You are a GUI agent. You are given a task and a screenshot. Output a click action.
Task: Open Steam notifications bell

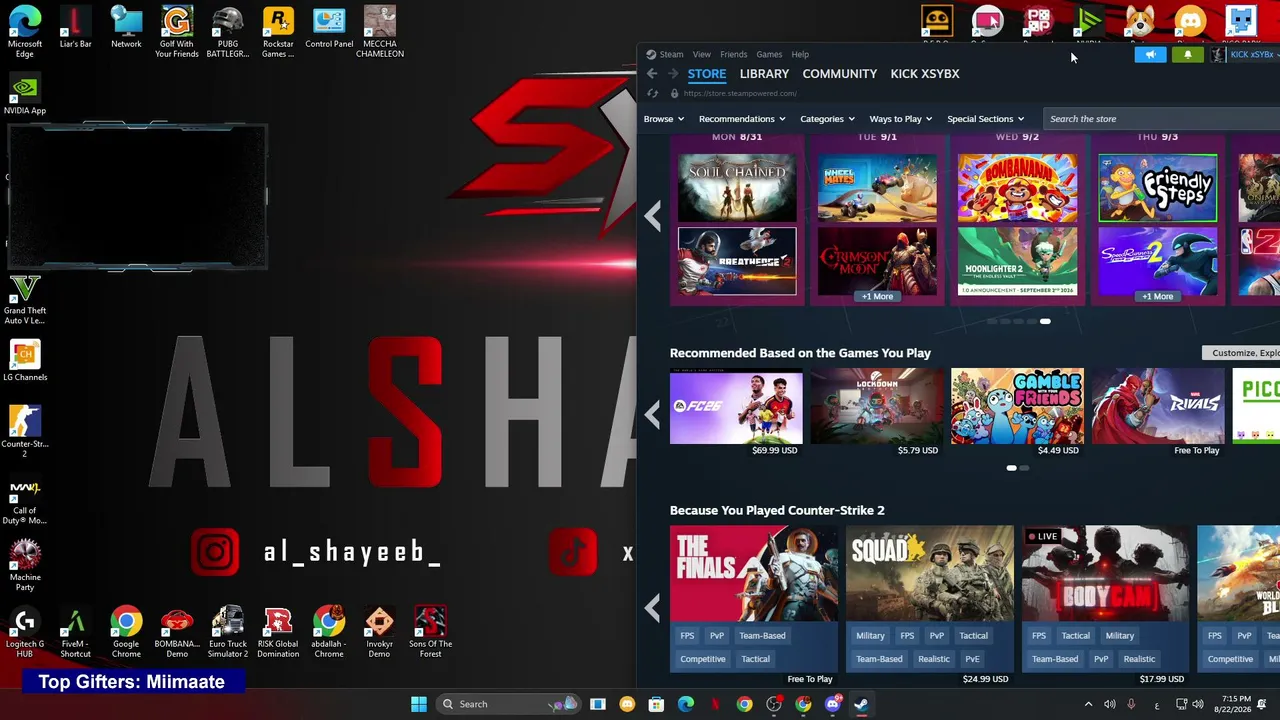coord(1187,55)
